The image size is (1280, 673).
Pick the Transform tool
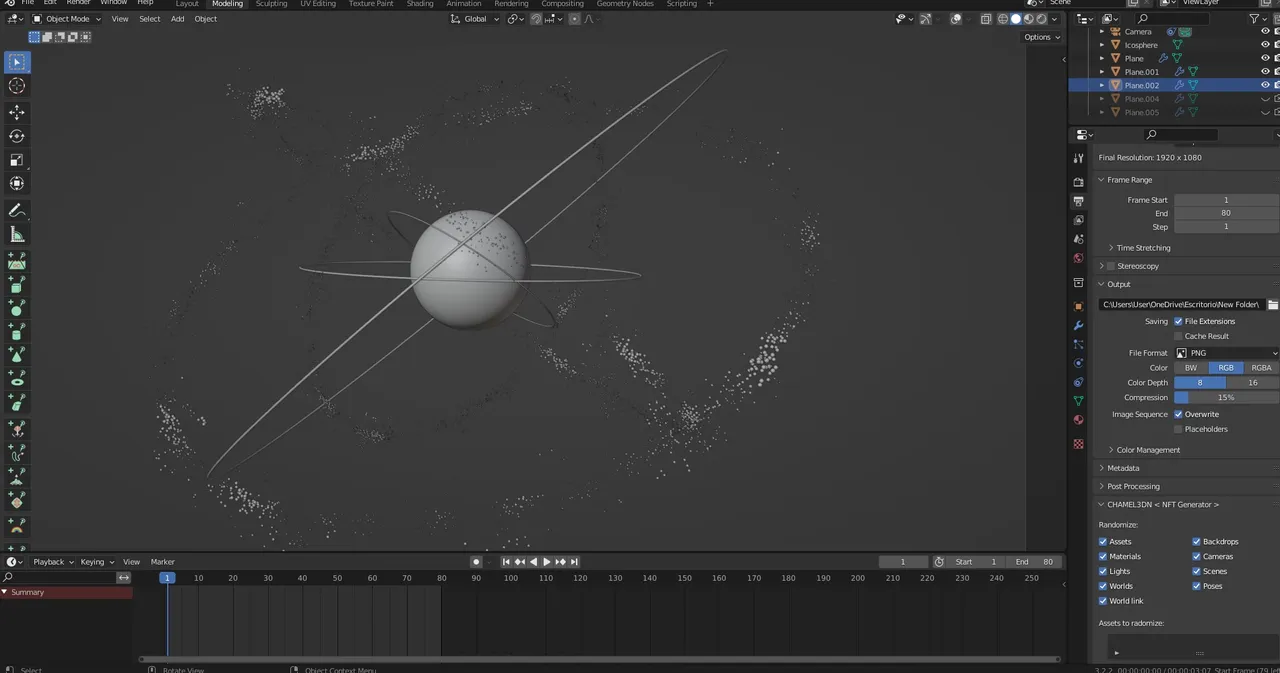point(17,183)
